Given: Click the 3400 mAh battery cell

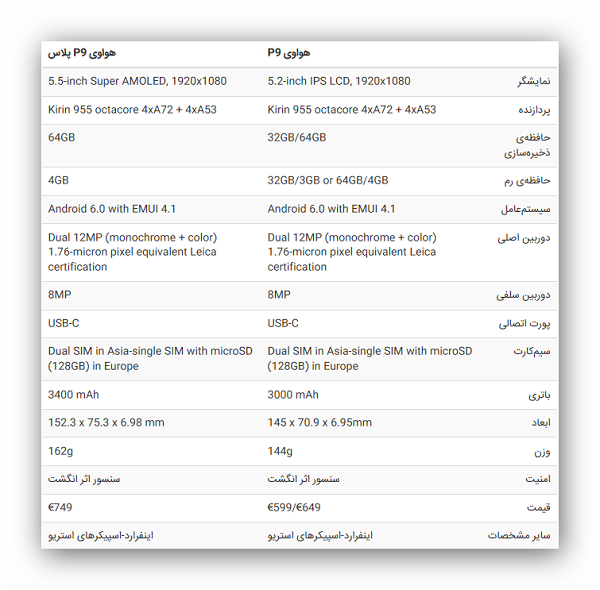Looking at the screenshot, I should [73, 394].
